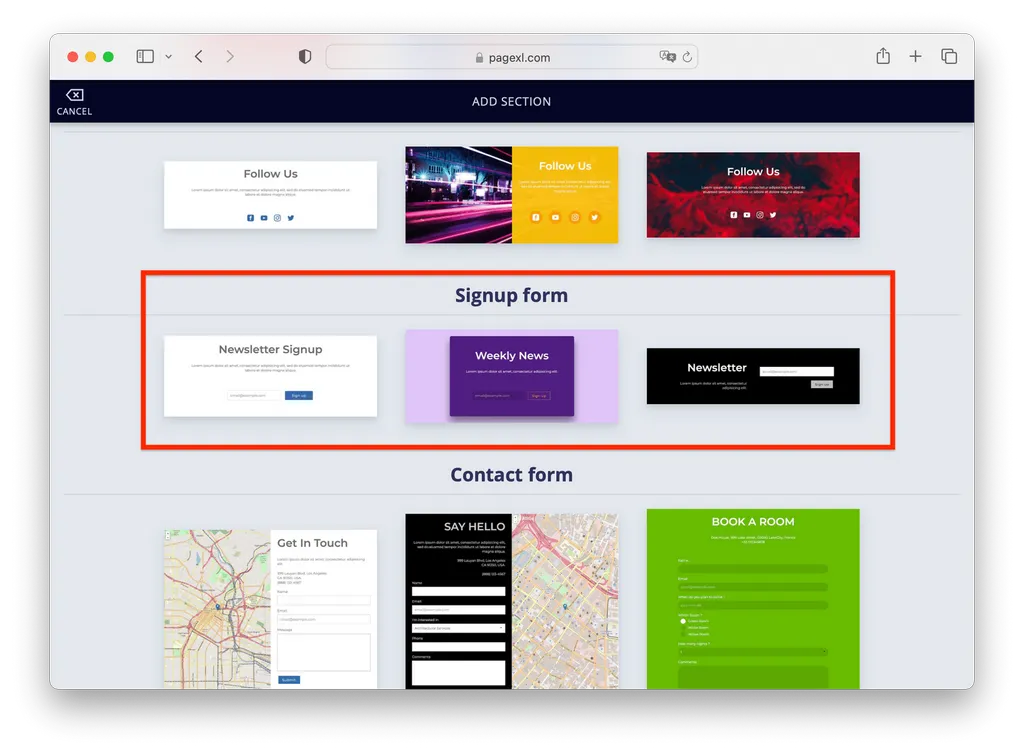The height and width of the screenshot is (755, 1024).
Task: Click the Signup form heading
Action: coord(511,295)
